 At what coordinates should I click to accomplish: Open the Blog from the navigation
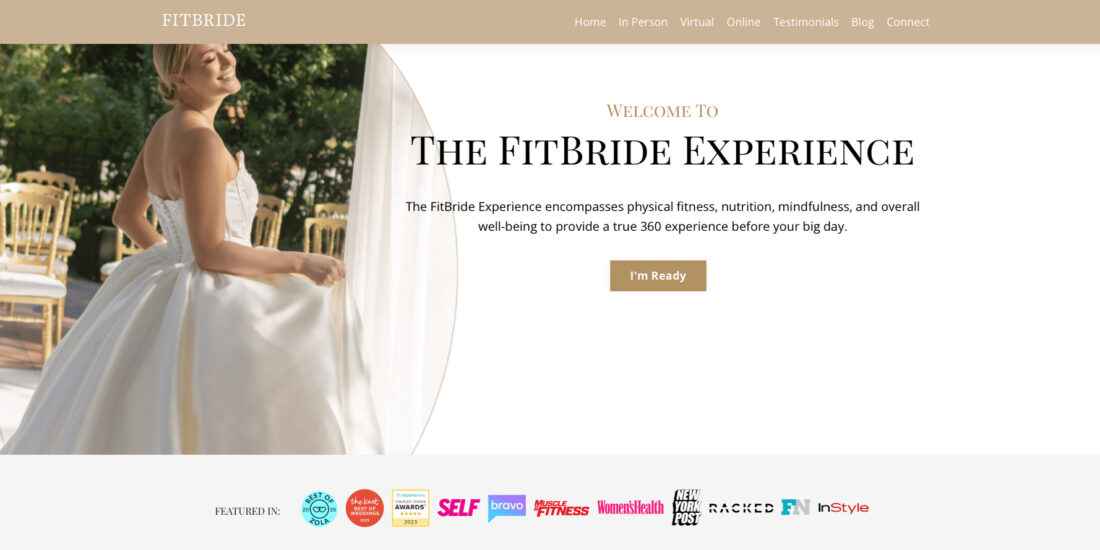[x=862, y=22]
